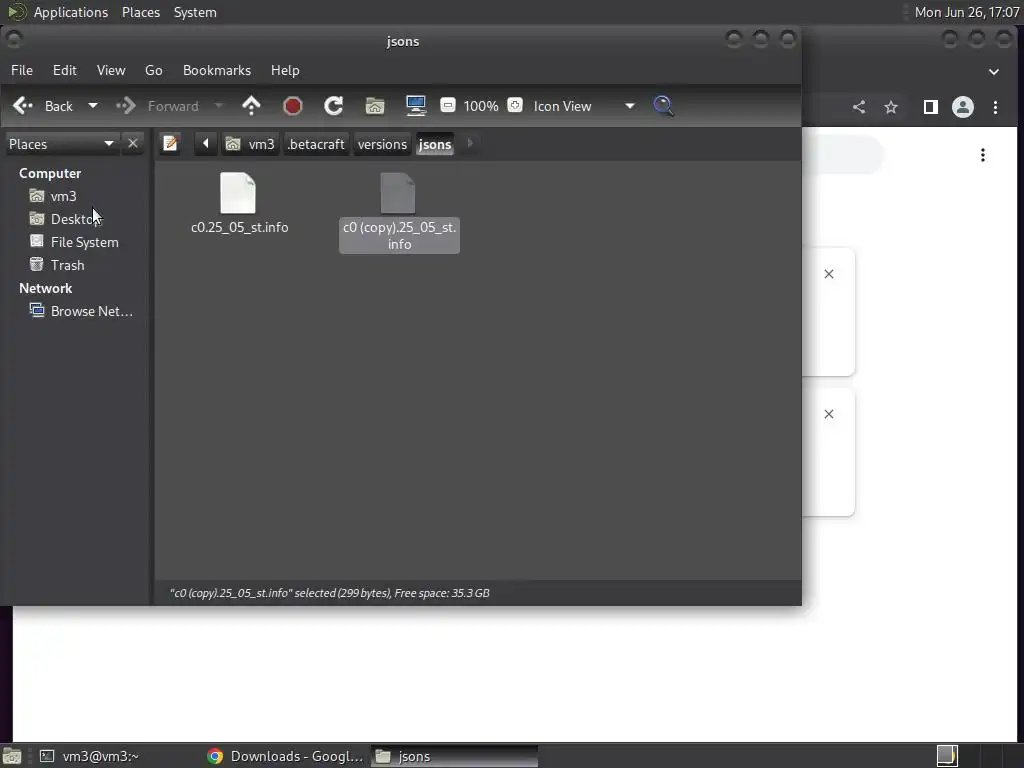This screenshot has width=1024, height=768.
Task: Click Chrome's share page icon
Action: pyautogui.click(x=859, y=107)
